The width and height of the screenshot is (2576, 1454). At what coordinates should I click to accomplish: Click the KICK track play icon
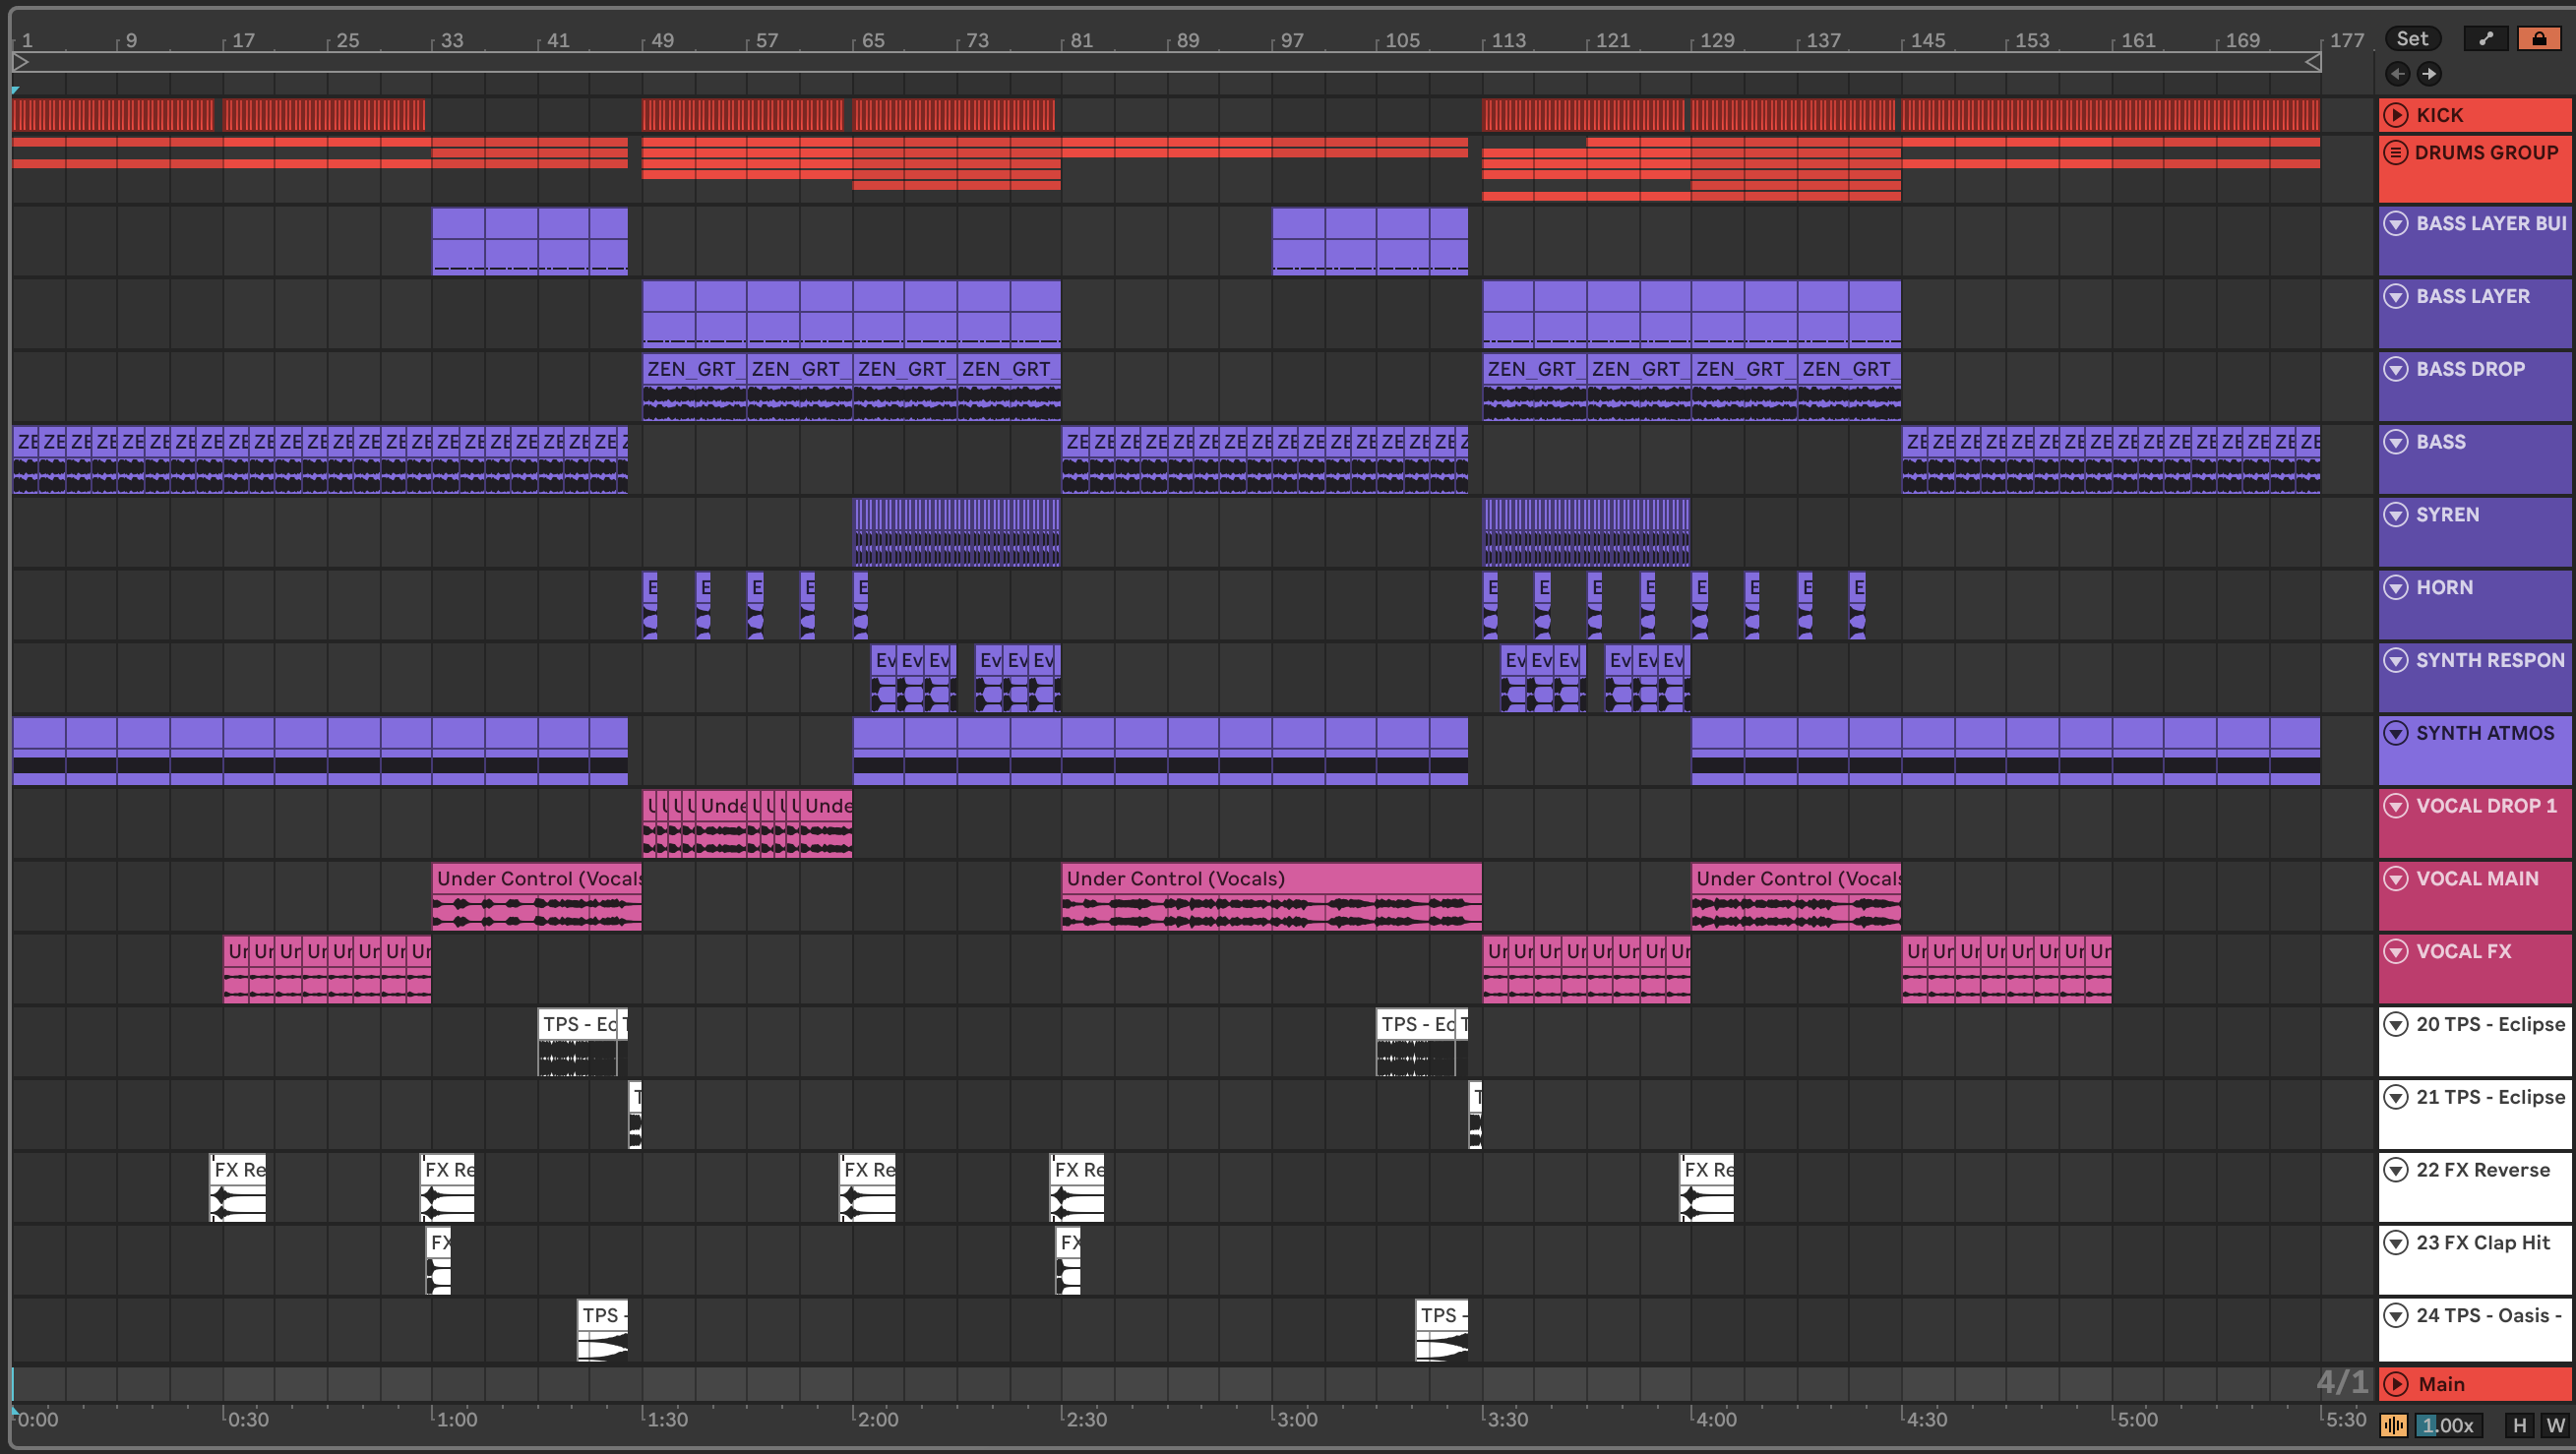coord(2395,115)
